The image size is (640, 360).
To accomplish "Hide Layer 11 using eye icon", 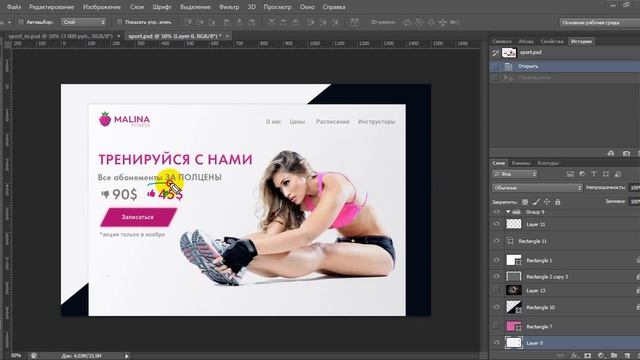I will pyautogui.click(x=496, y=224).
